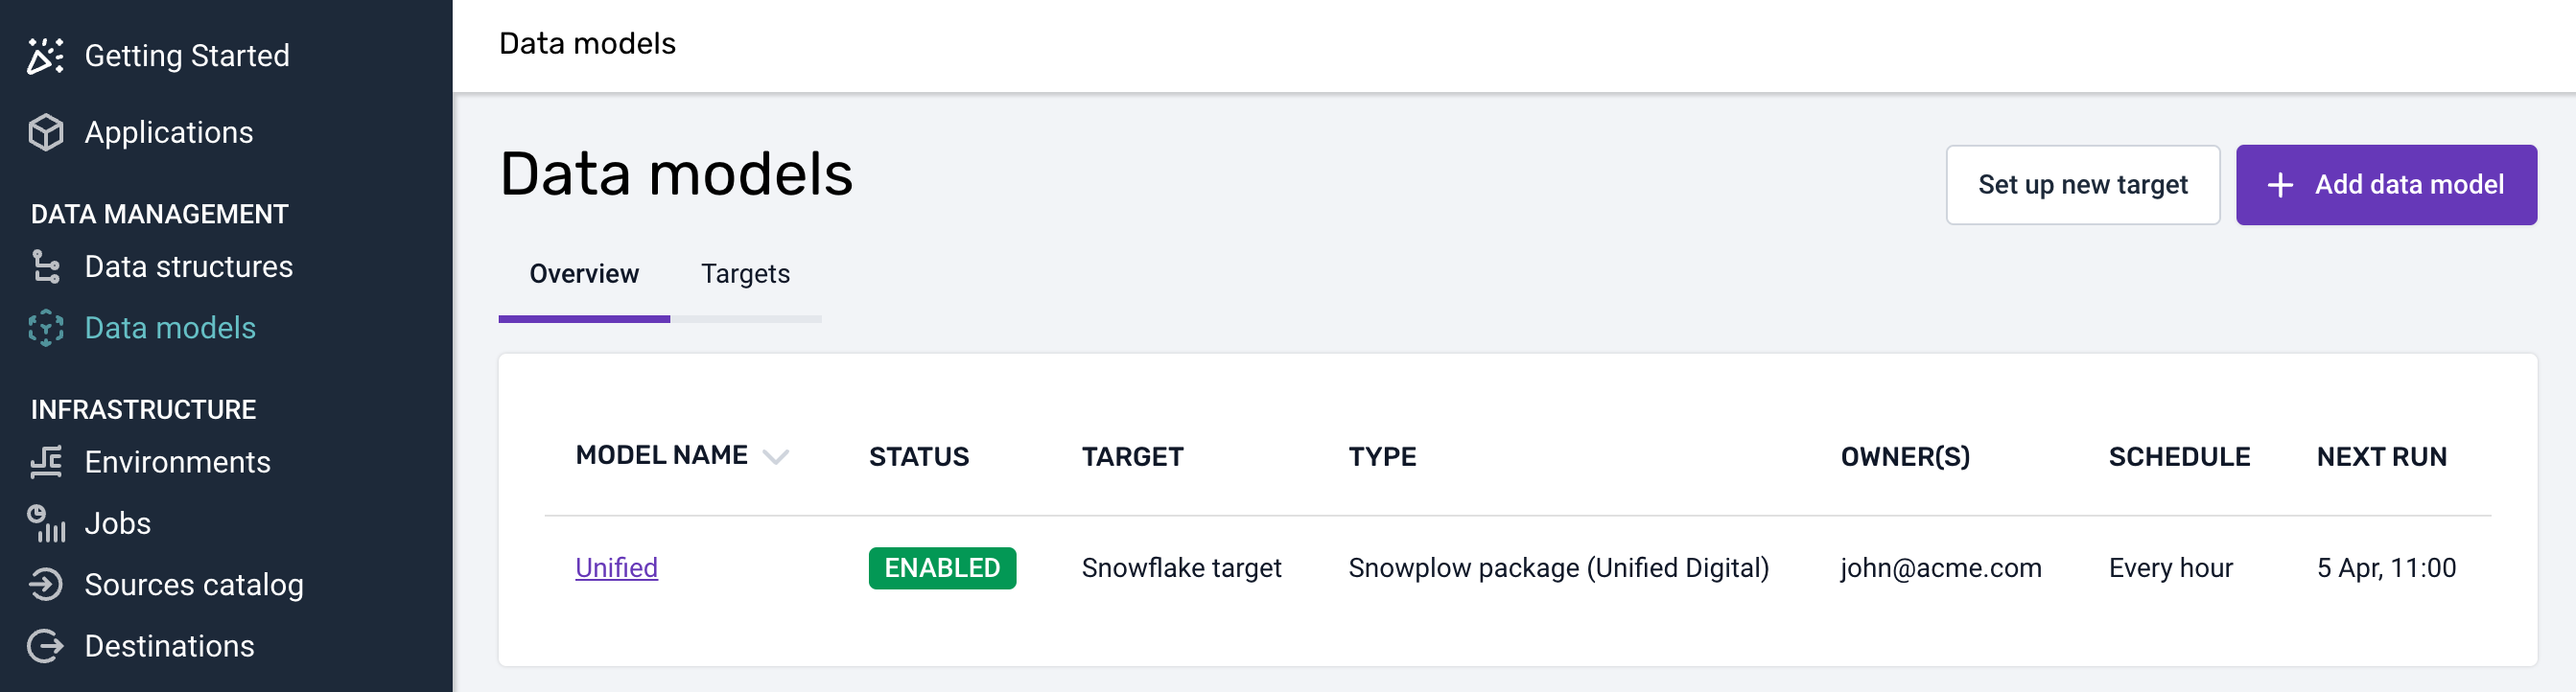Click the Destinations icon

tap(45, 646)
